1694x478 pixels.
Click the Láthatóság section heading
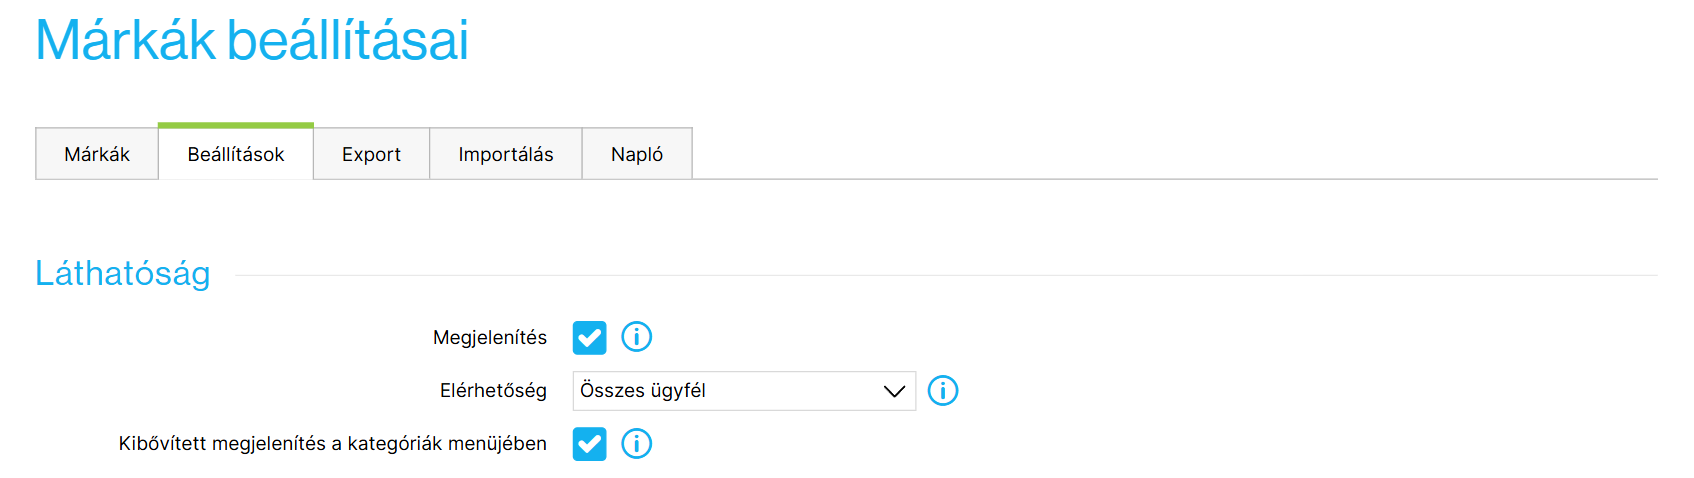coord(123,273)
